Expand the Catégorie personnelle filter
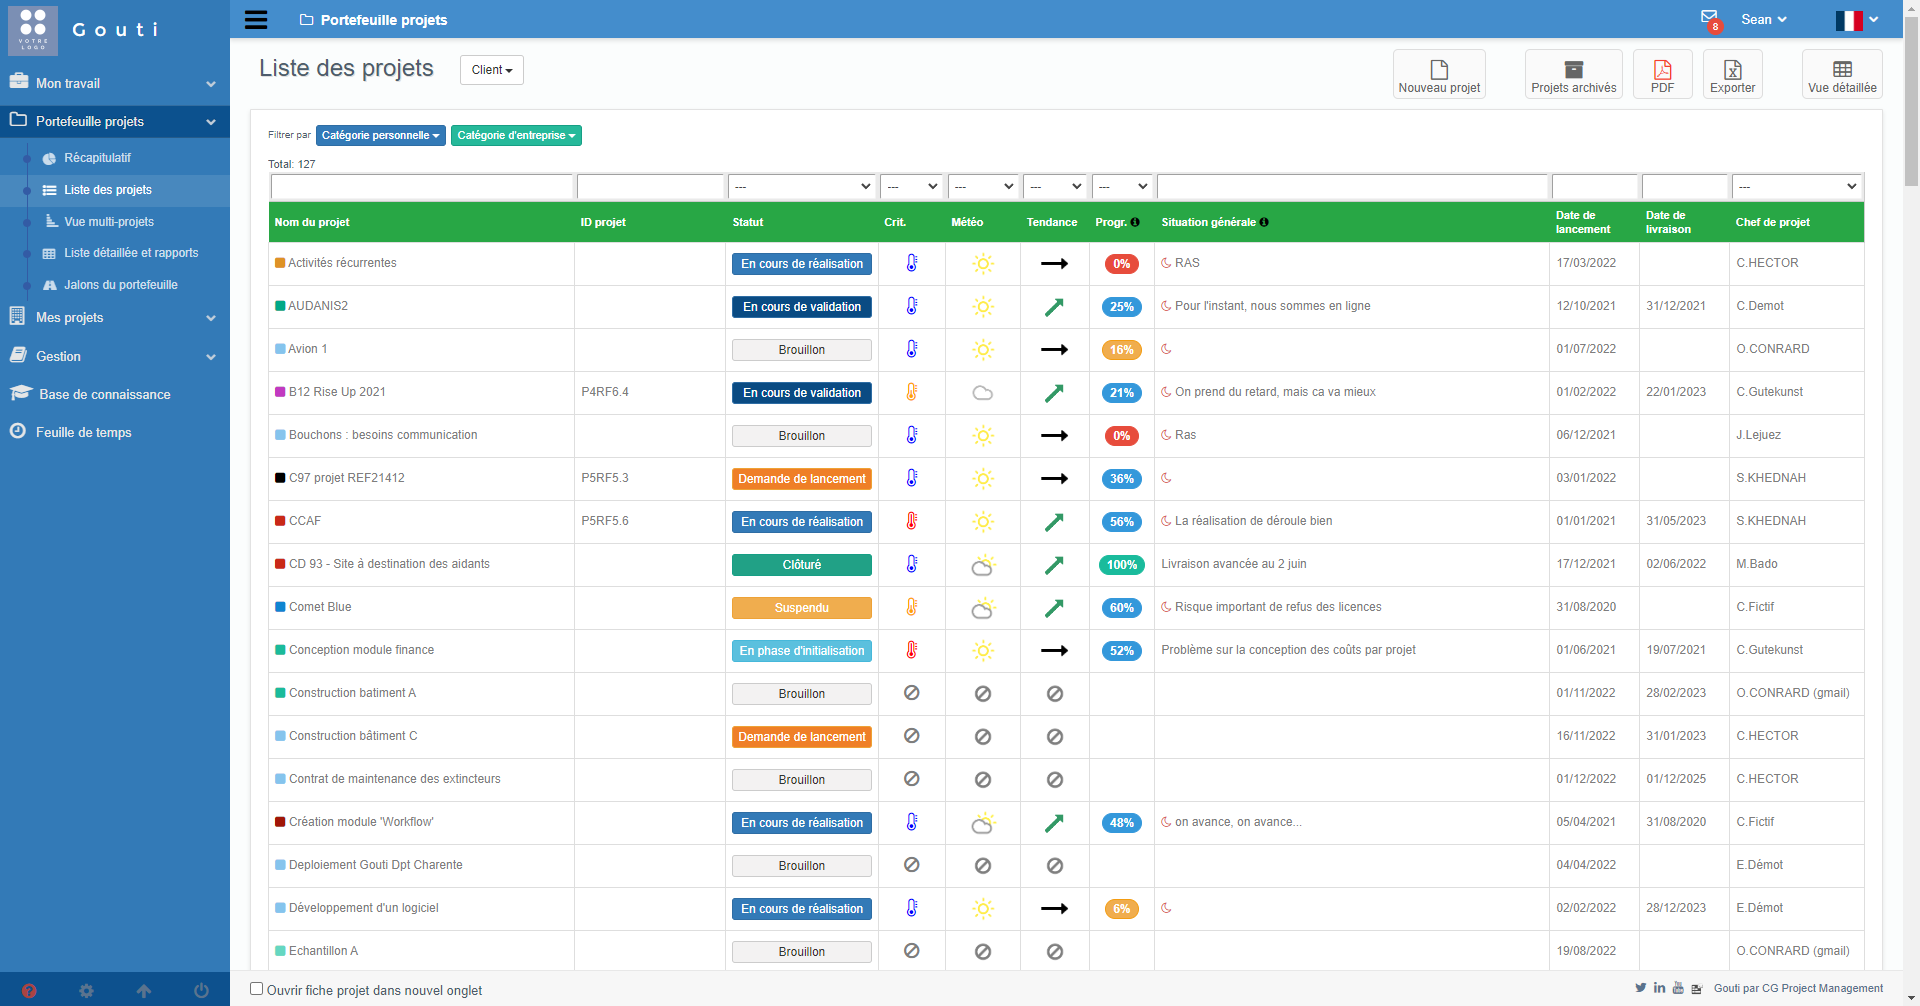Viewport: 1920px width, 1006px height. (380, 136)
